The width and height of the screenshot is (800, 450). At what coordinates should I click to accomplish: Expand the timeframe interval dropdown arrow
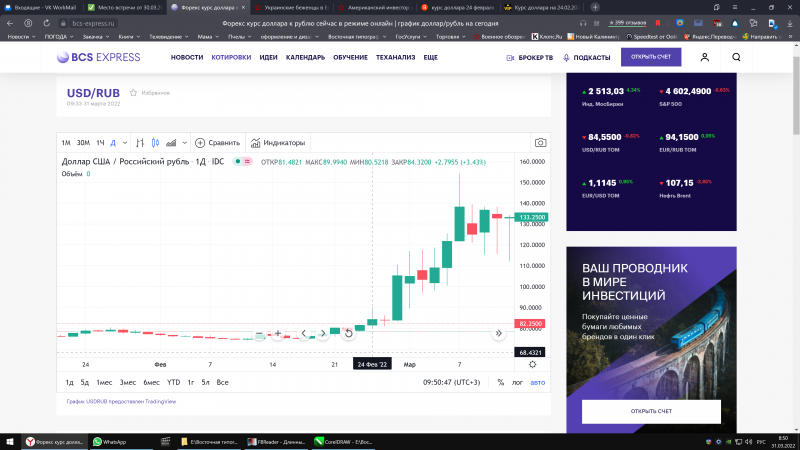point(124,142)
